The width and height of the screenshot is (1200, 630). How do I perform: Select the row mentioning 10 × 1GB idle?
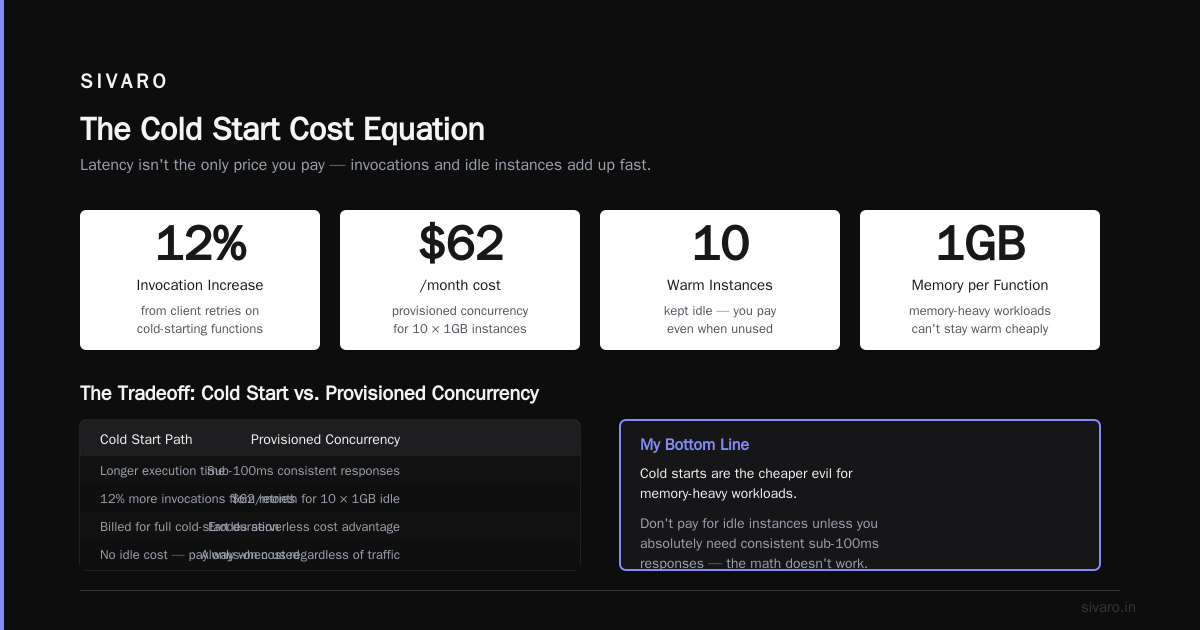tap(330, 498)
